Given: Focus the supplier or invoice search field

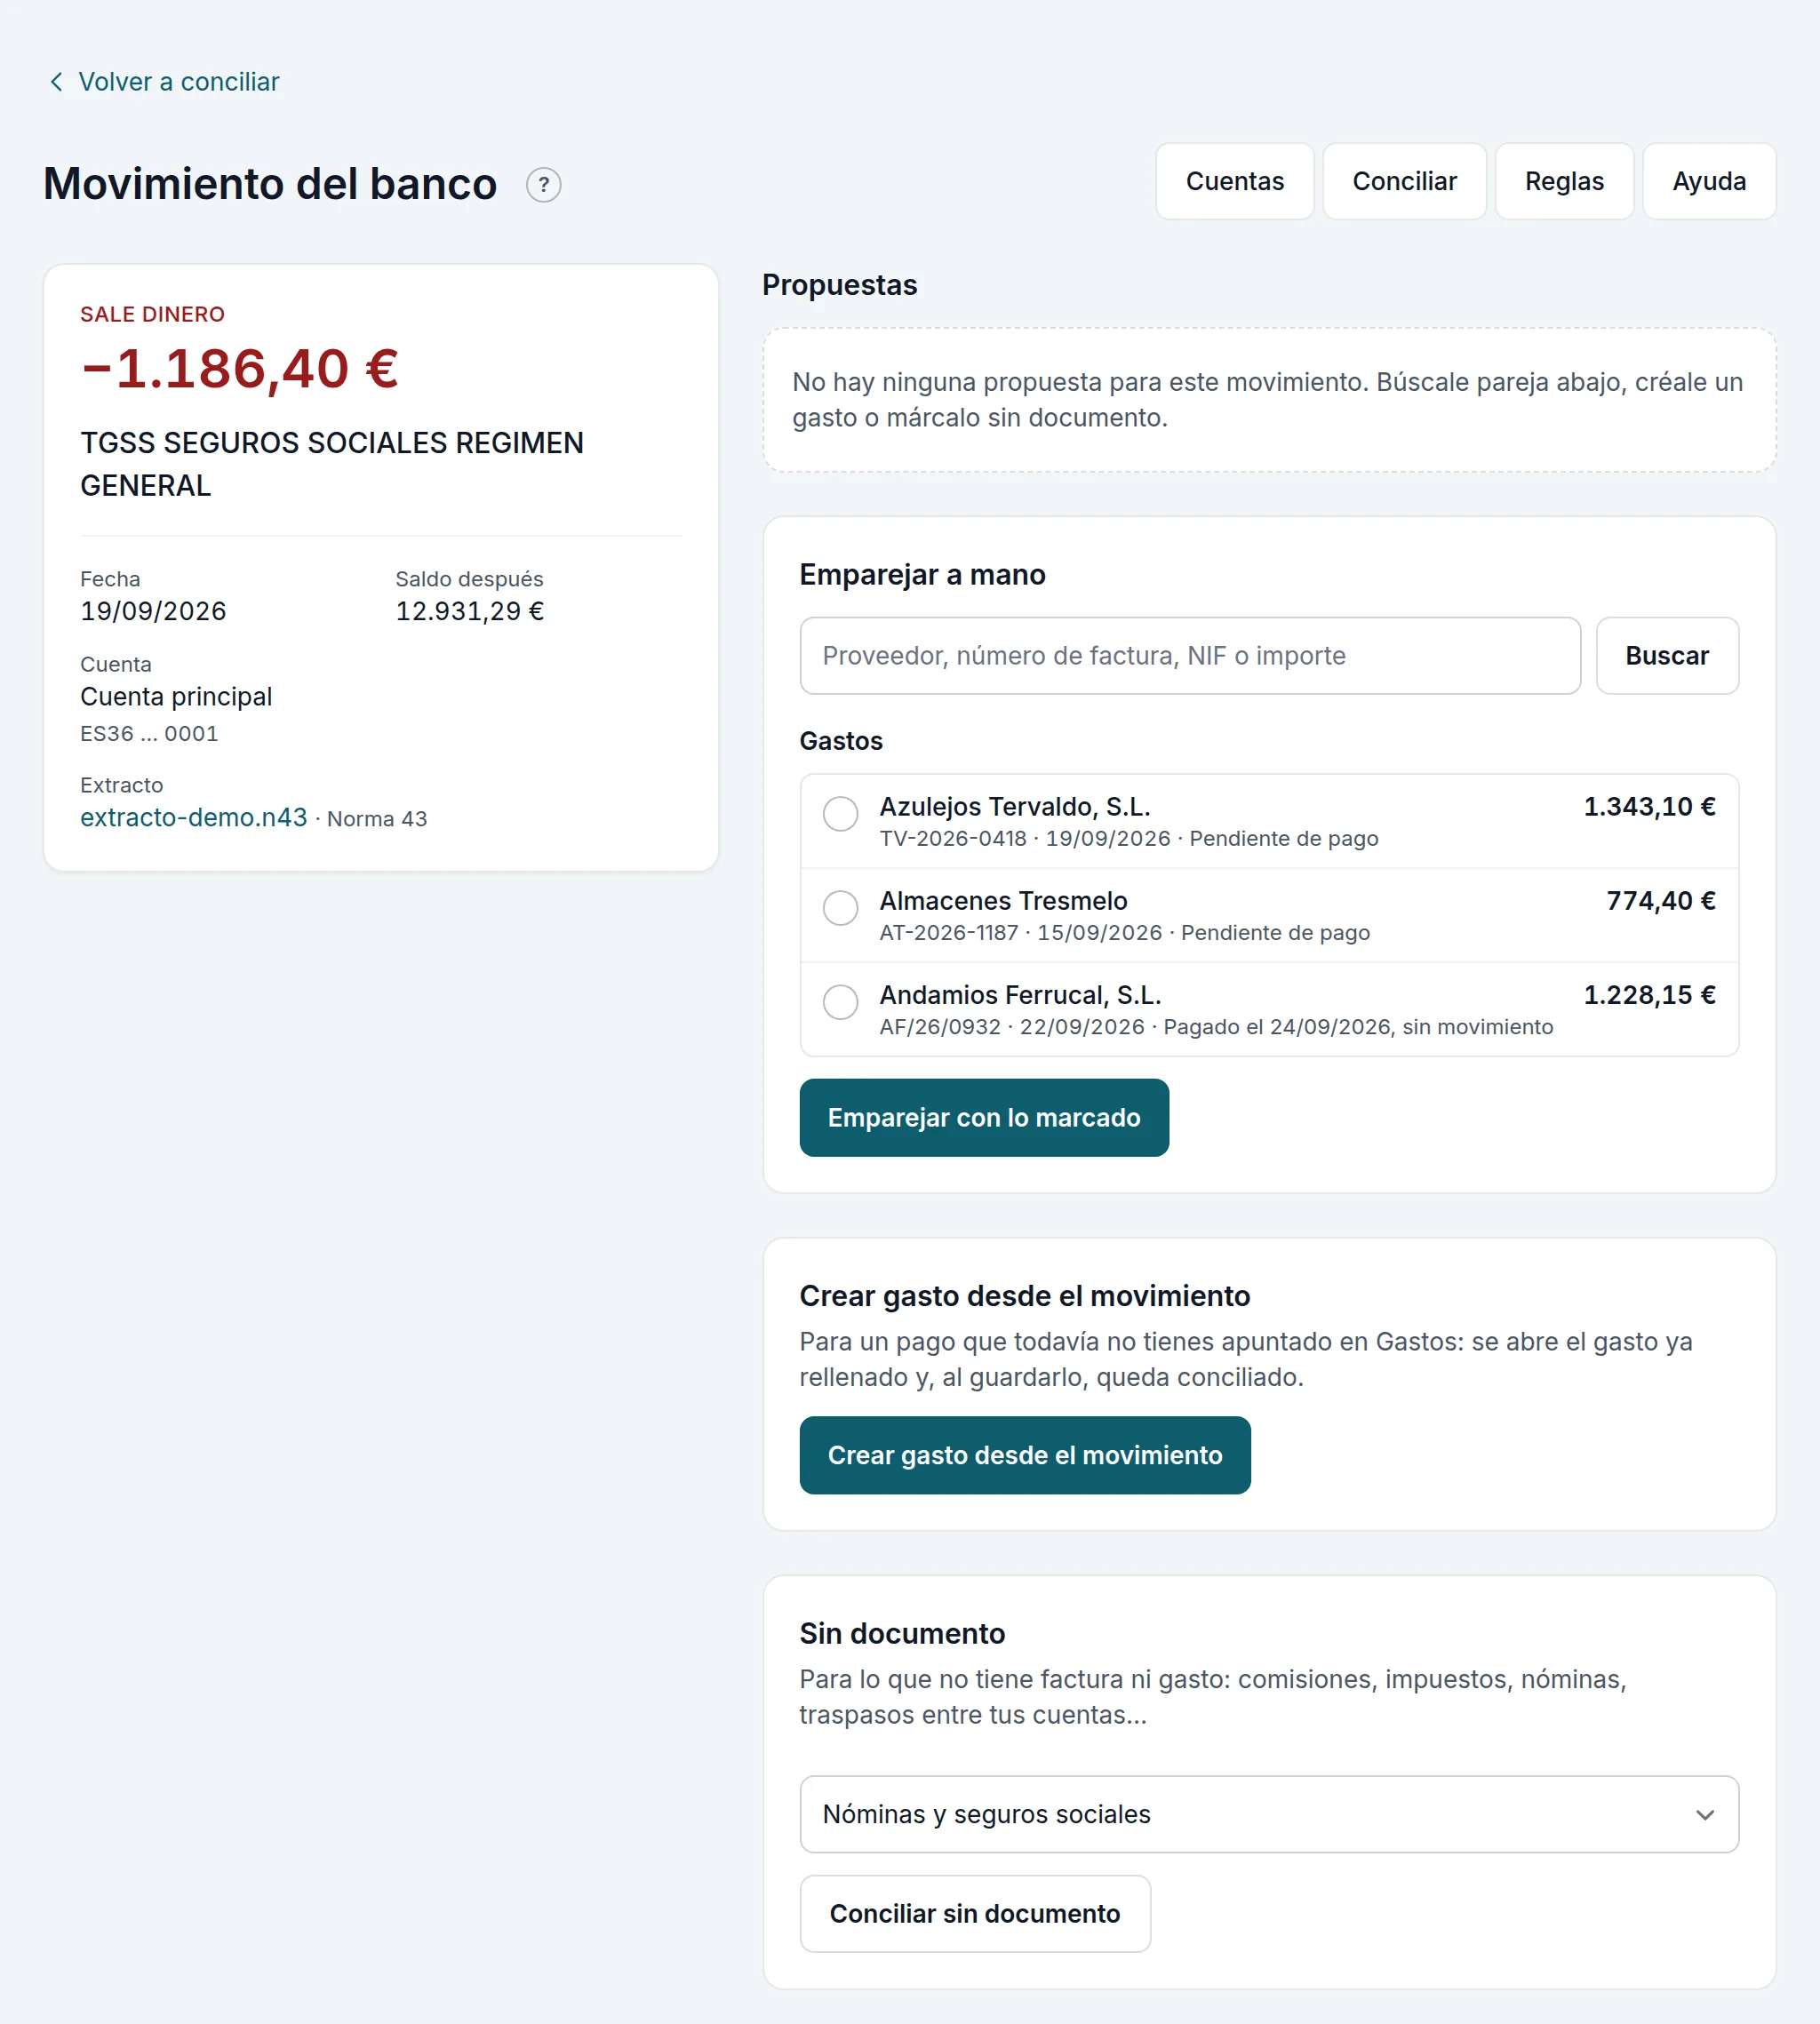Looking at the screenshot, I should click(1189, 656).
